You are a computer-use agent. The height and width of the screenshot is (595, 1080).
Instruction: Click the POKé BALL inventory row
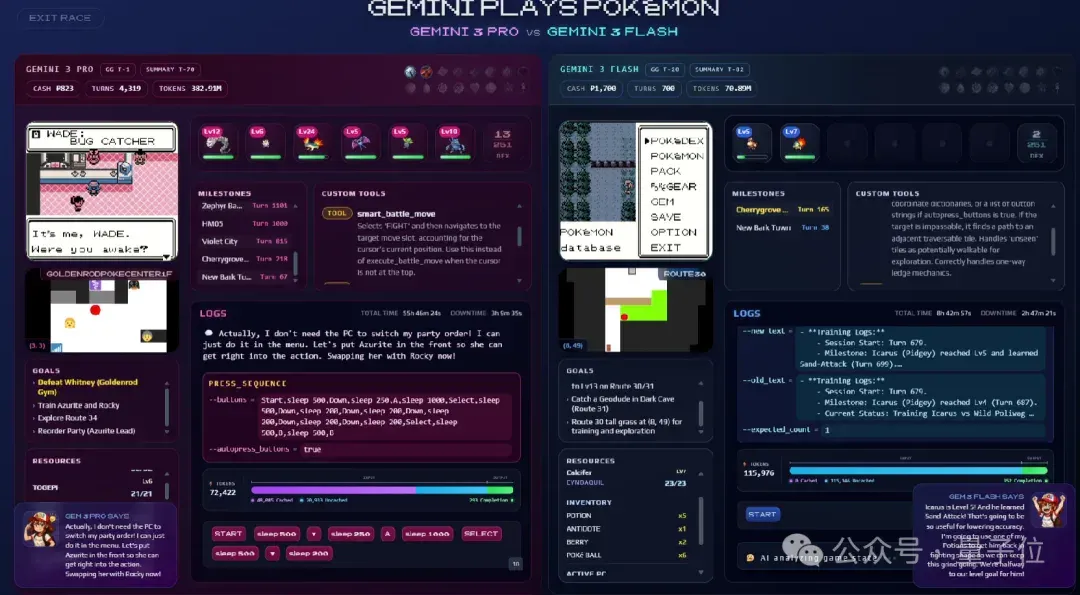coord(626,555)
